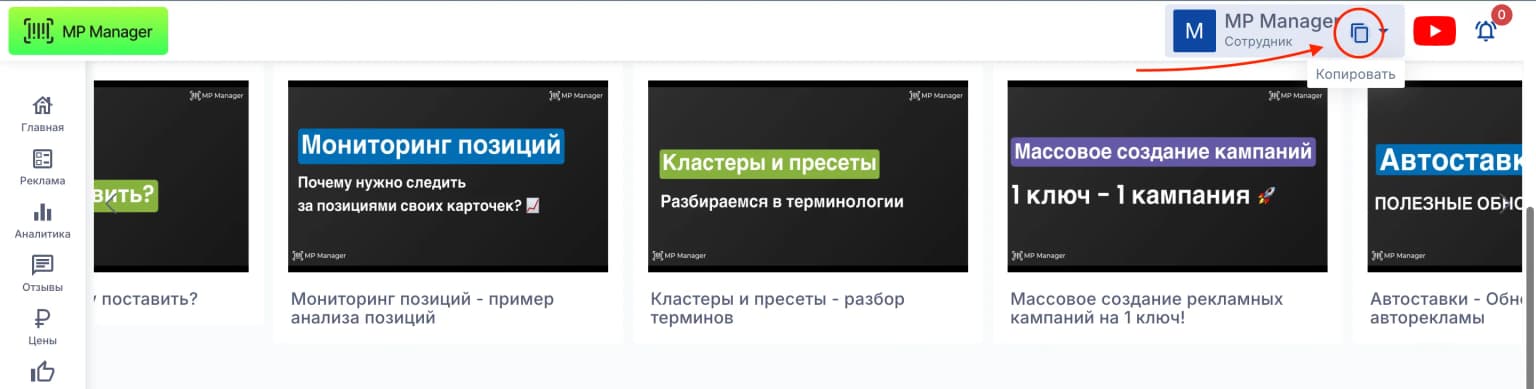Click the carousel previous arrow
This screenshot has height=389, width=1536.
pyautogui.click(x=111, y=203)
